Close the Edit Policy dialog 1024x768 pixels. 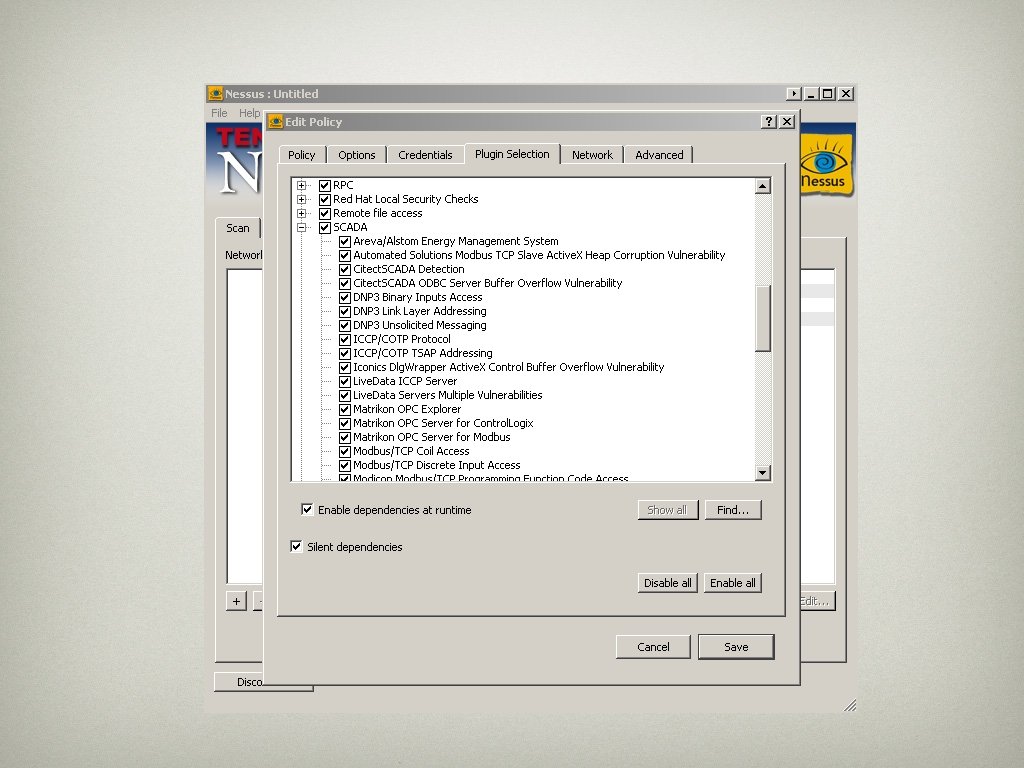(x=787, y=121)
